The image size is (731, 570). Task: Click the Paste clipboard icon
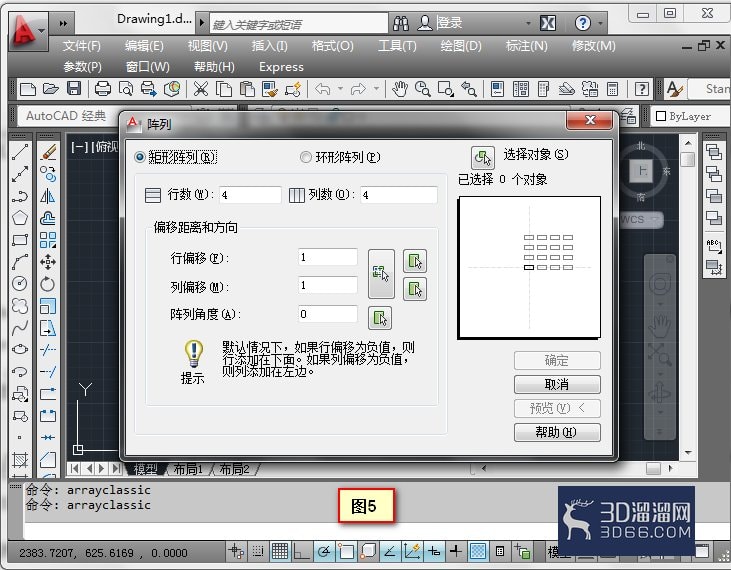[247, 89]
